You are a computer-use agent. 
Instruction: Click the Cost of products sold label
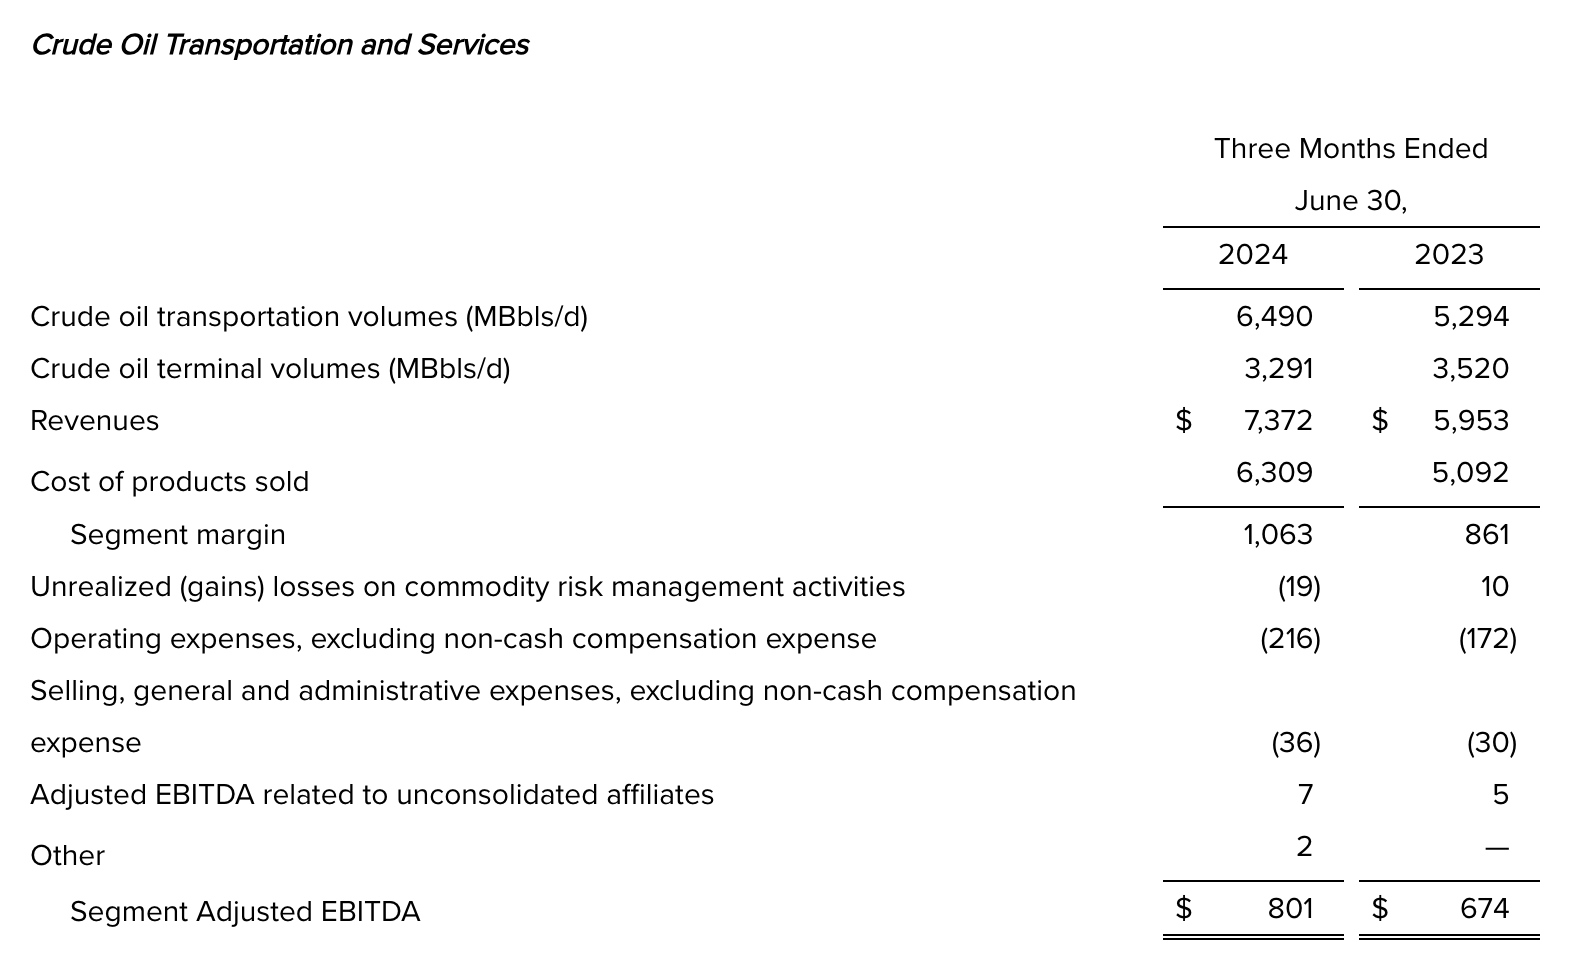(170, 482)
